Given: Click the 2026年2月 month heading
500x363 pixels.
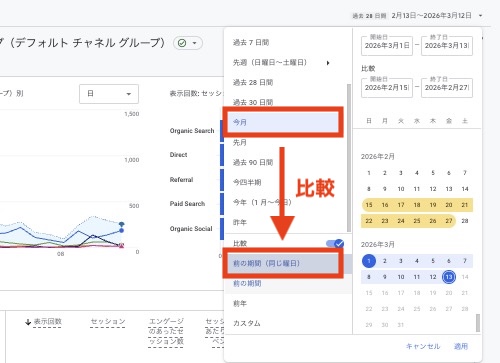Looking at the screenshot, I should pyautogui.click(x=378, y=157).
